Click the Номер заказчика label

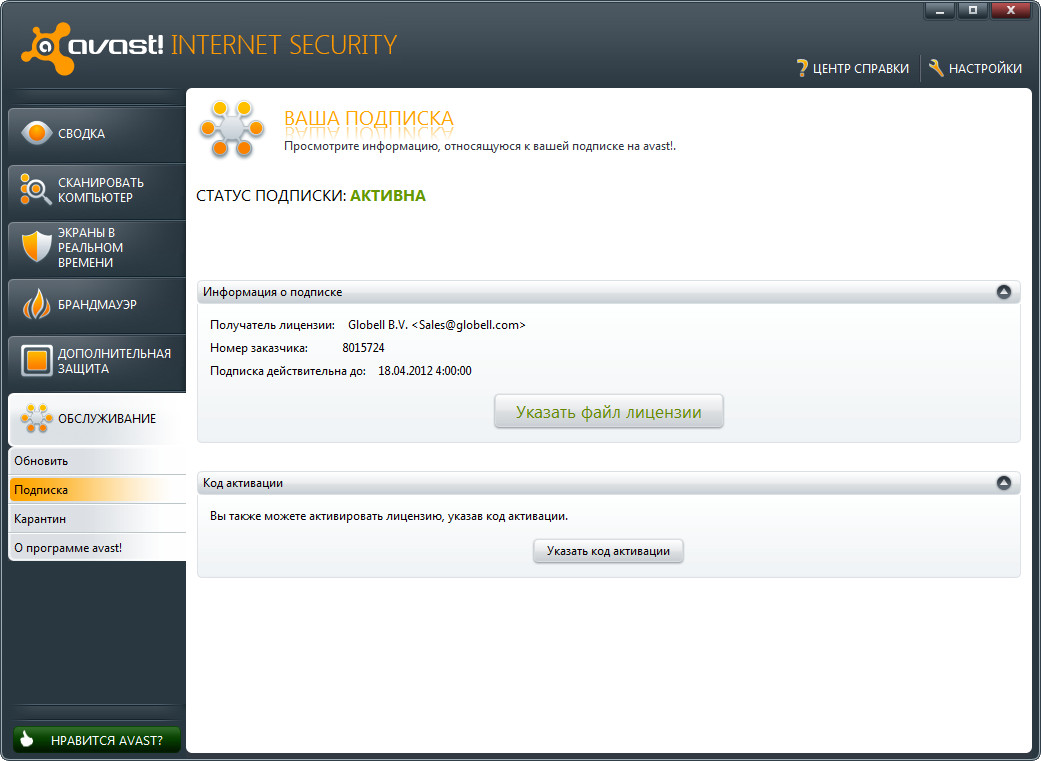pyautogui.click(x=259, y=348)
